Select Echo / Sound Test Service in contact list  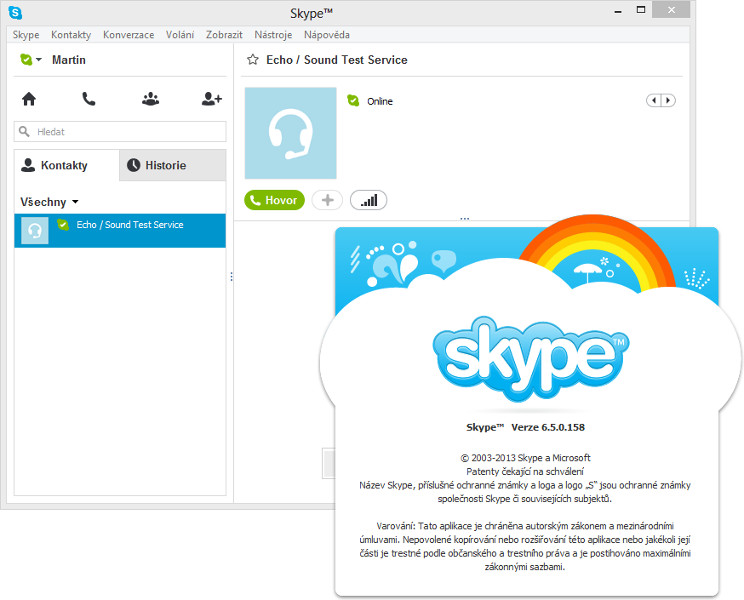tap(120, 231)
